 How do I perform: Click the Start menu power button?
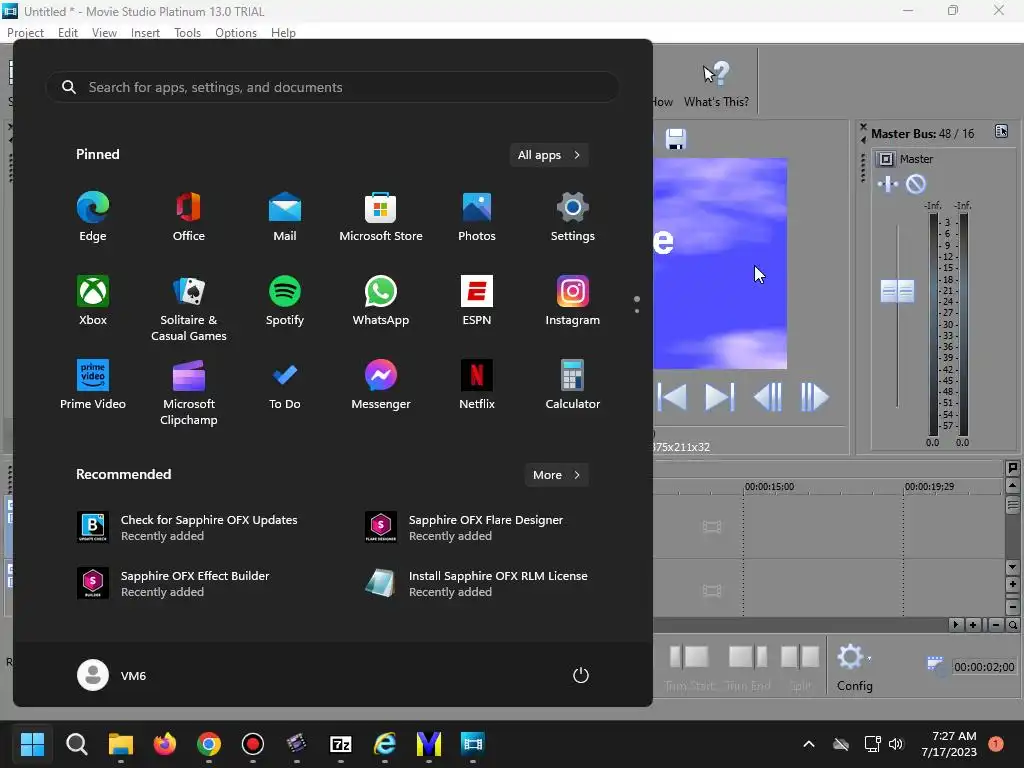point(581,675)
